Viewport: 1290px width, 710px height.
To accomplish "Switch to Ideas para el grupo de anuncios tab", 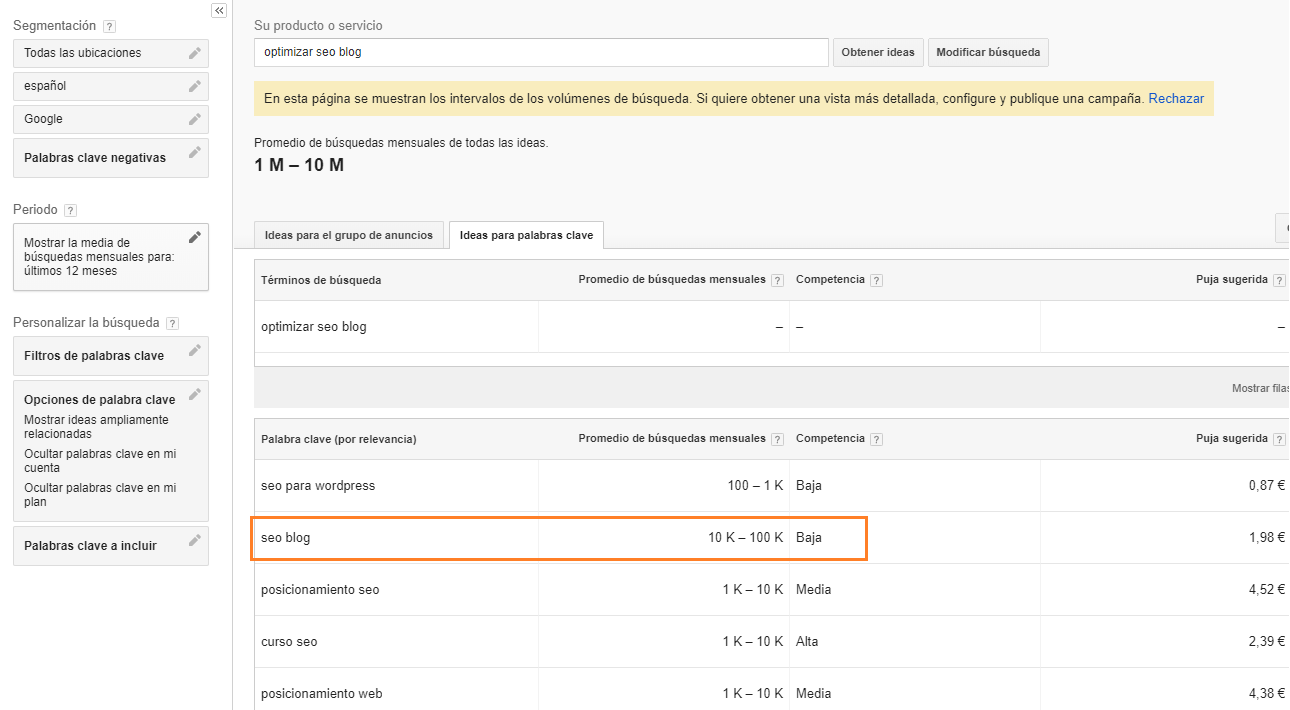I will tap(348, 235).
